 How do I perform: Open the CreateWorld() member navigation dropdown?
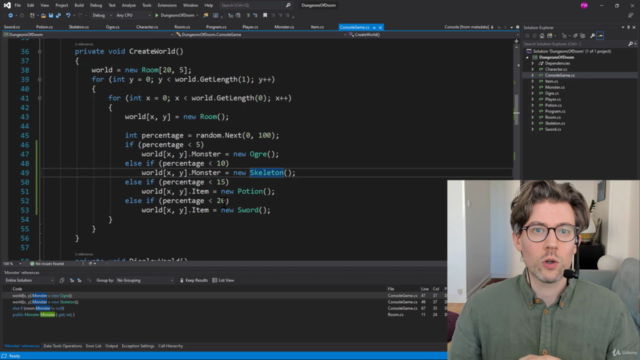tap(432, 35)
